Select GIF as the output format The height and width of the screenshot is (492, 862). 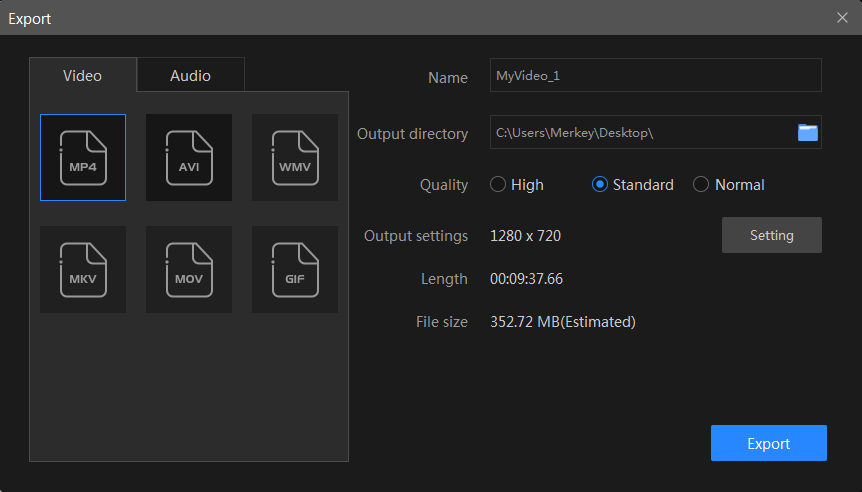tap(295, 269)
